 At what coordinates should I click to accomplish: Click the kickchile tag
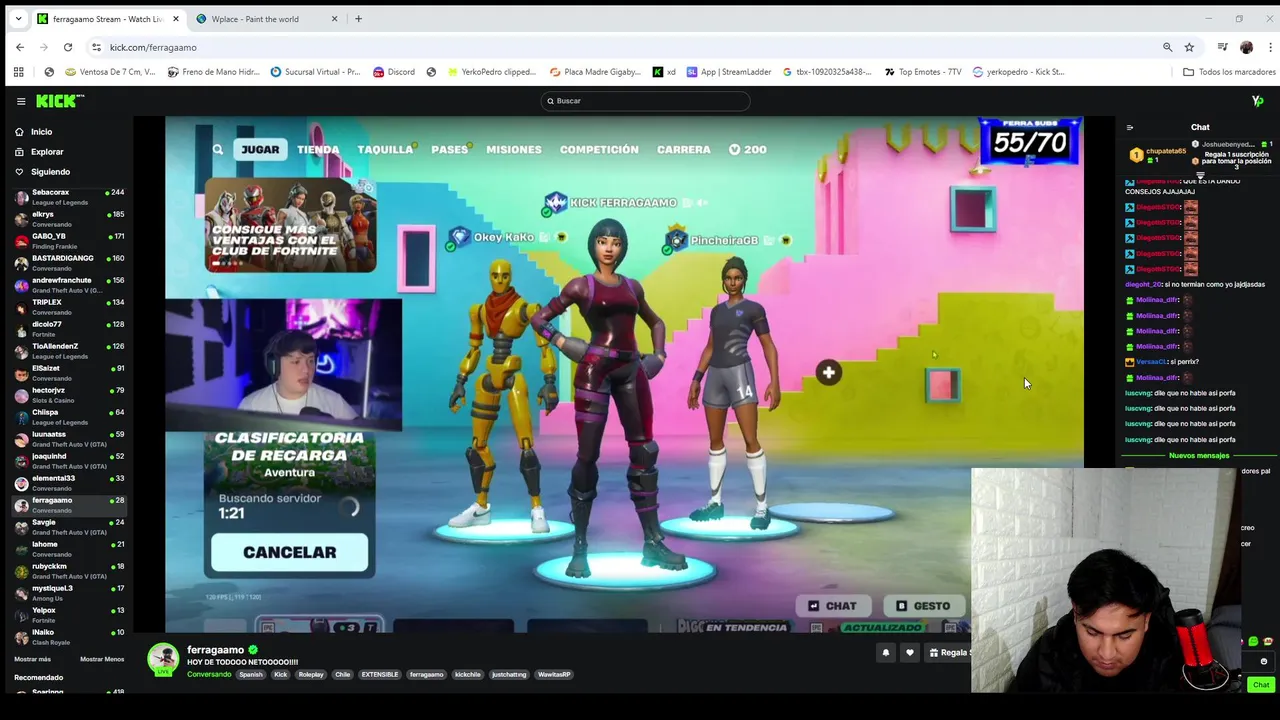click(468, 675)
